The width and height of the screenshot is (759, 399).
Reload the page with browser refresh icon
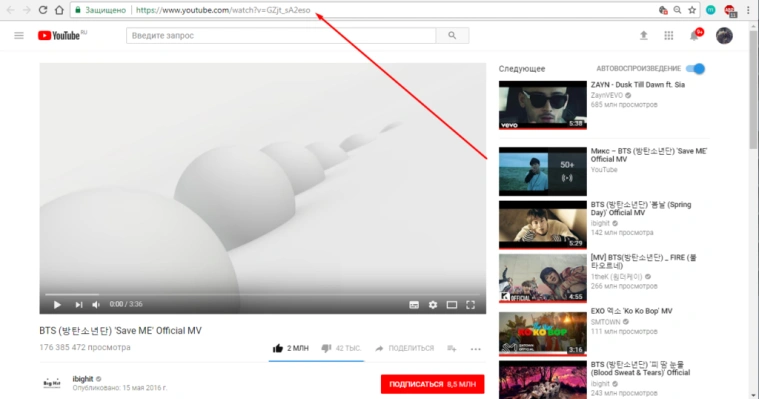pyautogui.click(x=43, y=10)
